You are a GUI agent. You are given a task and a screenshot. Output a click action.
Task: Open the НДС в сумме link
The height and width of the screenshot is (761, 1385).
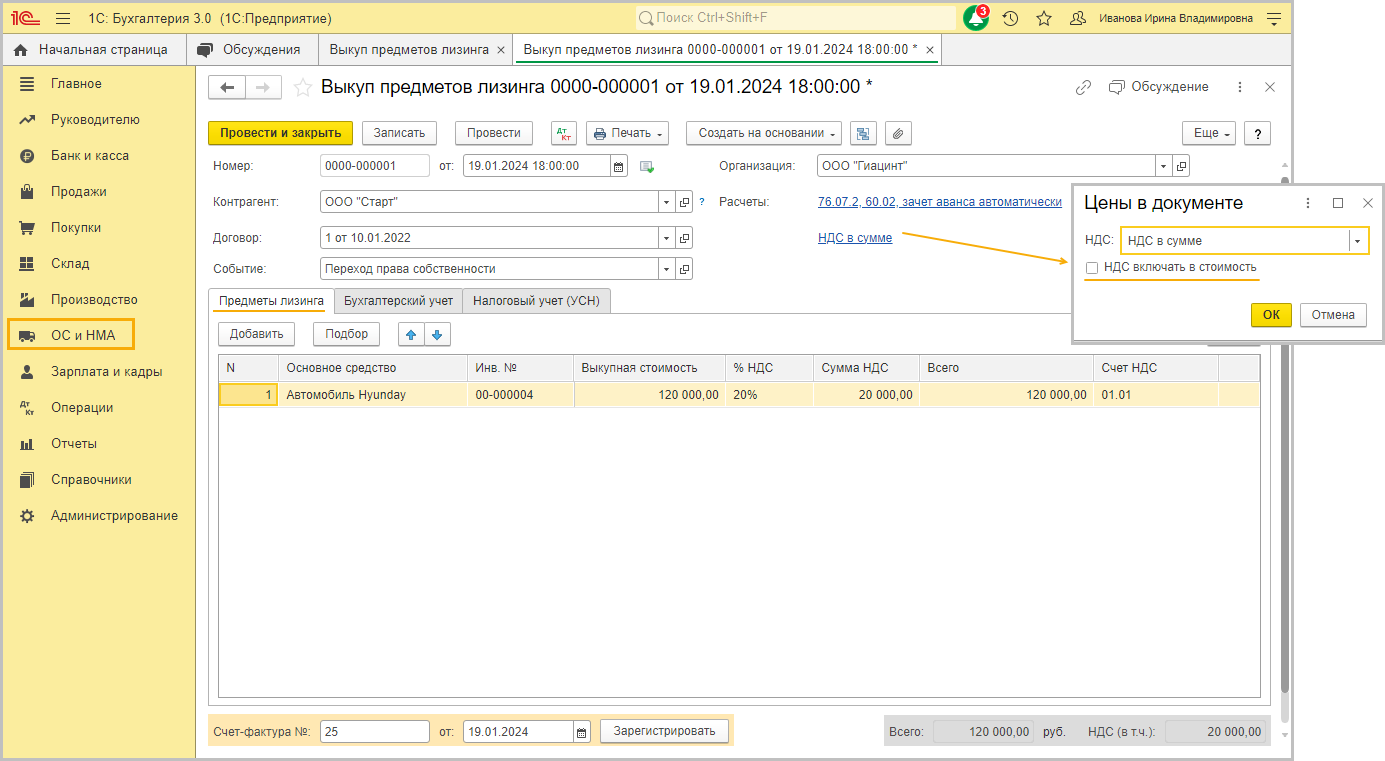(x=855, y=238)
